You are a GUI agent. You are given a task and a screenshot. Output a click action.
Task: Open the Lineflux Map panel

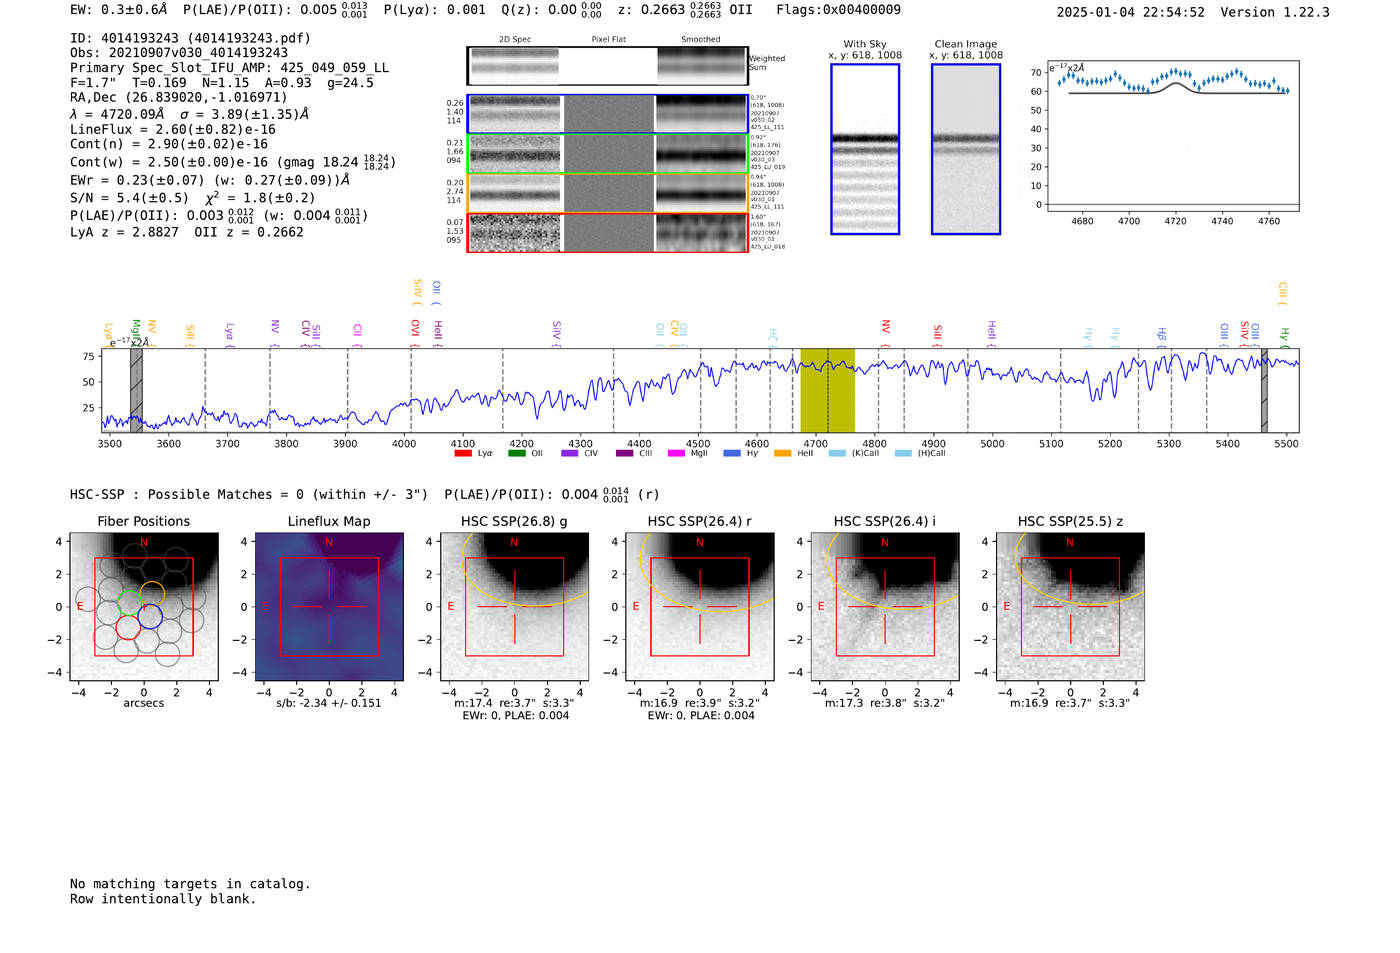[329, 608]
